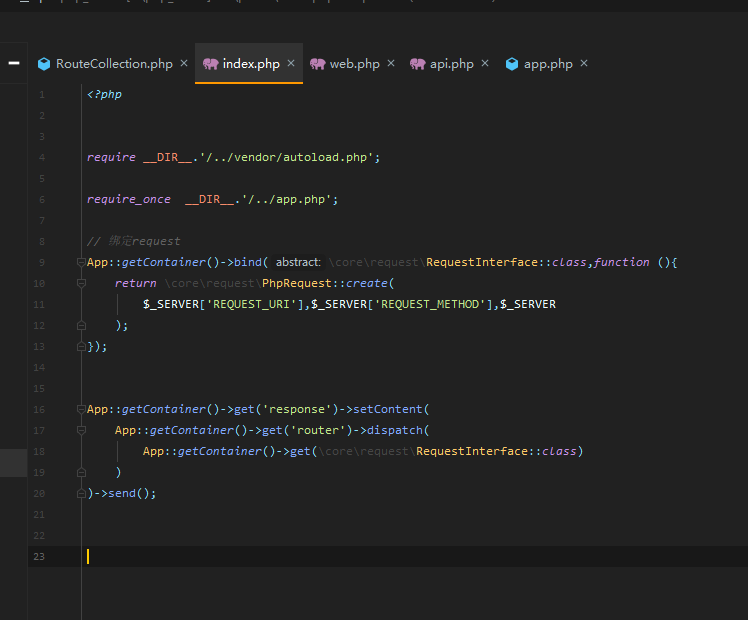The height and width of the screenshot is (620, 748).
Task: Switch to the RouteCollection.php tab
Action: (x=114, y=64)
